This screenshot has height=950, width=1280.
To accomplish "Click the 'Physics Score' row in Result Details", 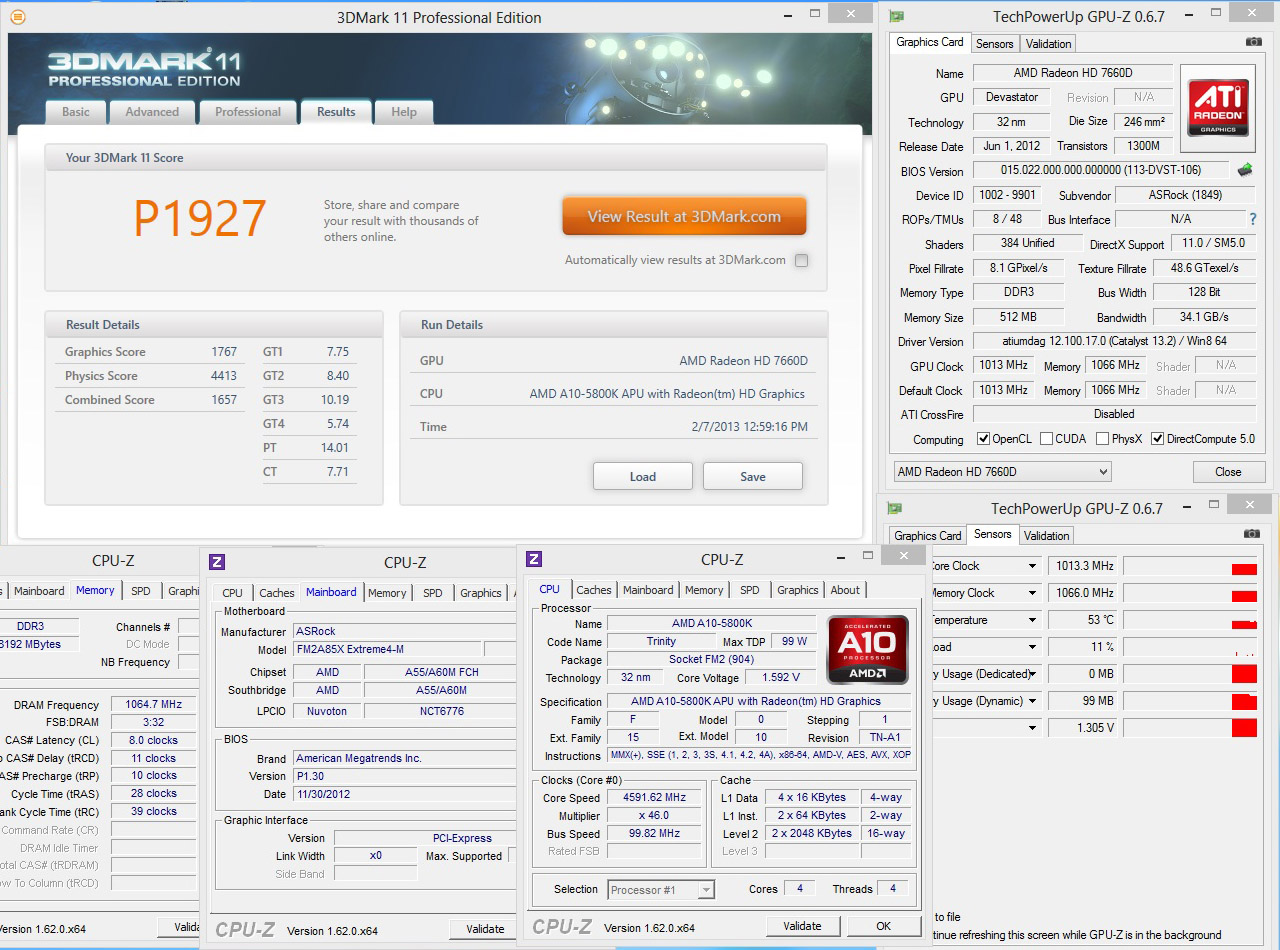I will tap(150, 376).
